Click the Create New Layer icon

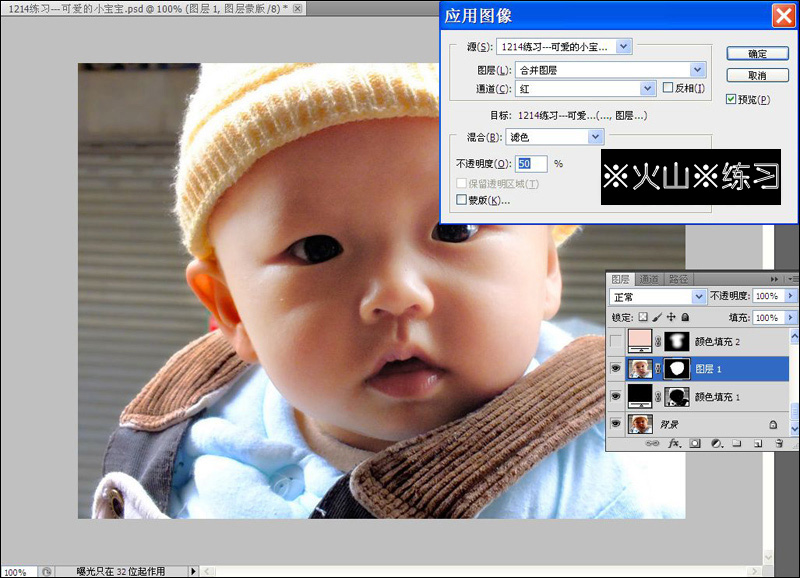coord(758,443)
